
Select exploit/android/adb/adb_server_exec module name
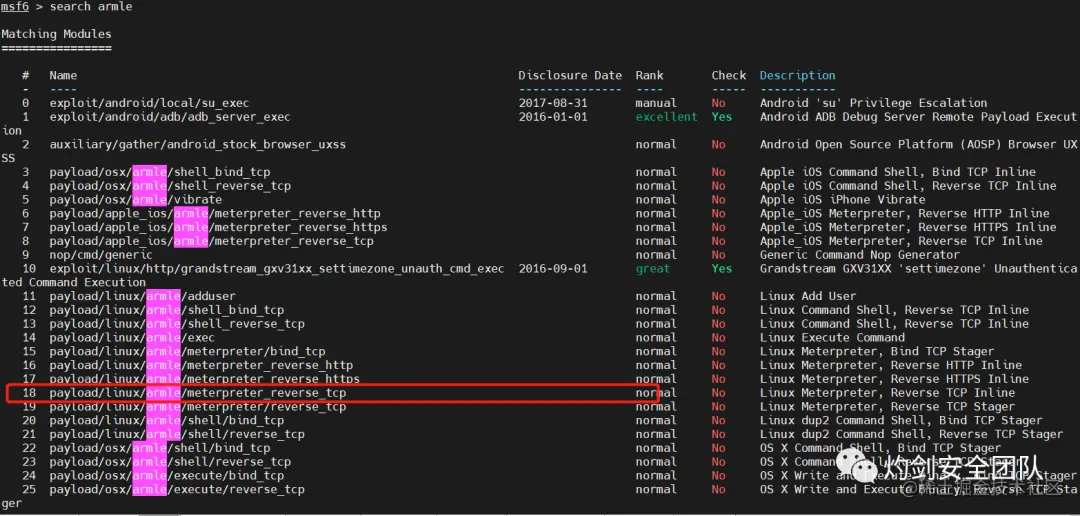click(170, 116)
